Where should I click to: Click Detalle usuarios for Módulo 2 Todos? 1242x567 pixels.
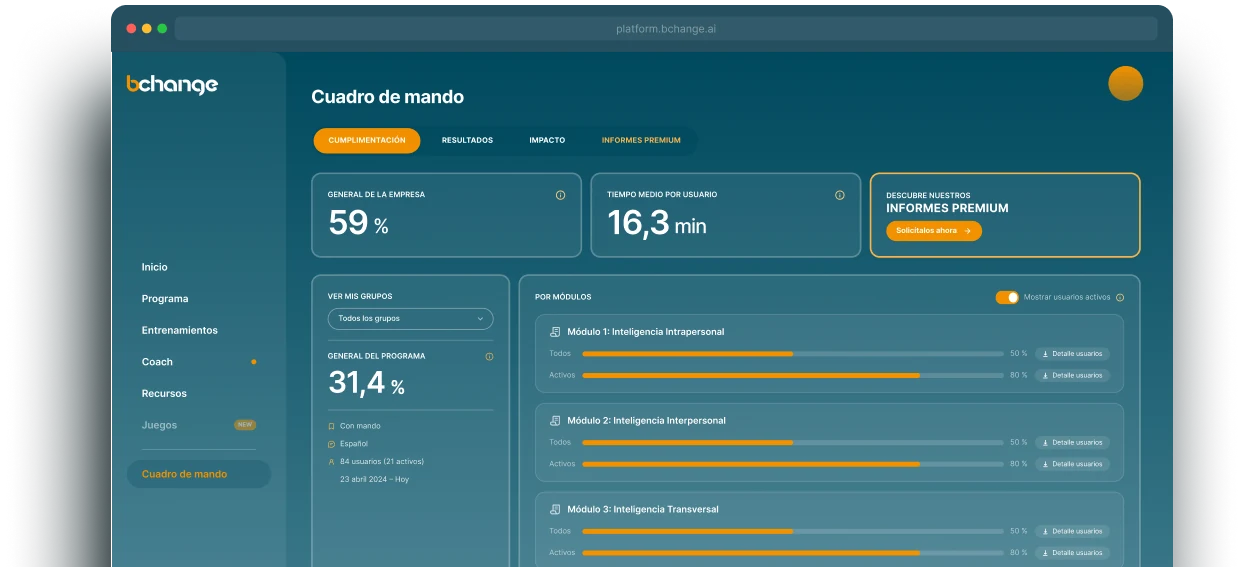[1072, 442]
